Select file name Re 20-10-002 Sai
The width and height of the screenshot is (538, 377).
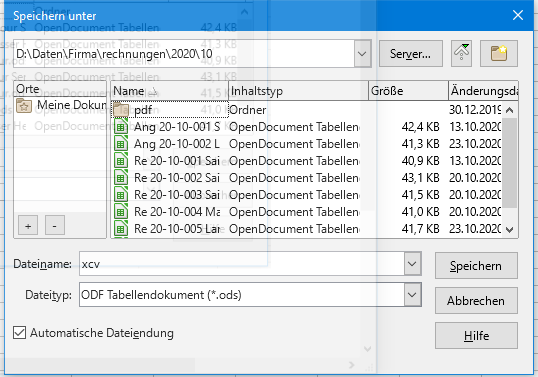coord(177,178)
